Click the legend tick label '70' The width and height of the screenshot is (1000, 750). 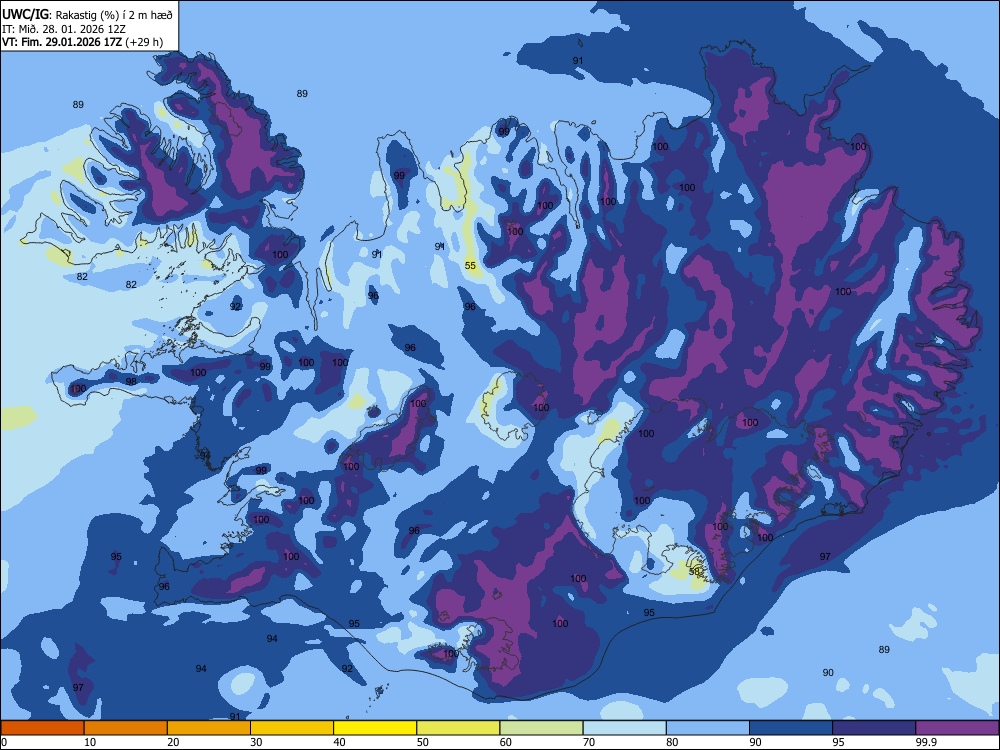point(589,742)
